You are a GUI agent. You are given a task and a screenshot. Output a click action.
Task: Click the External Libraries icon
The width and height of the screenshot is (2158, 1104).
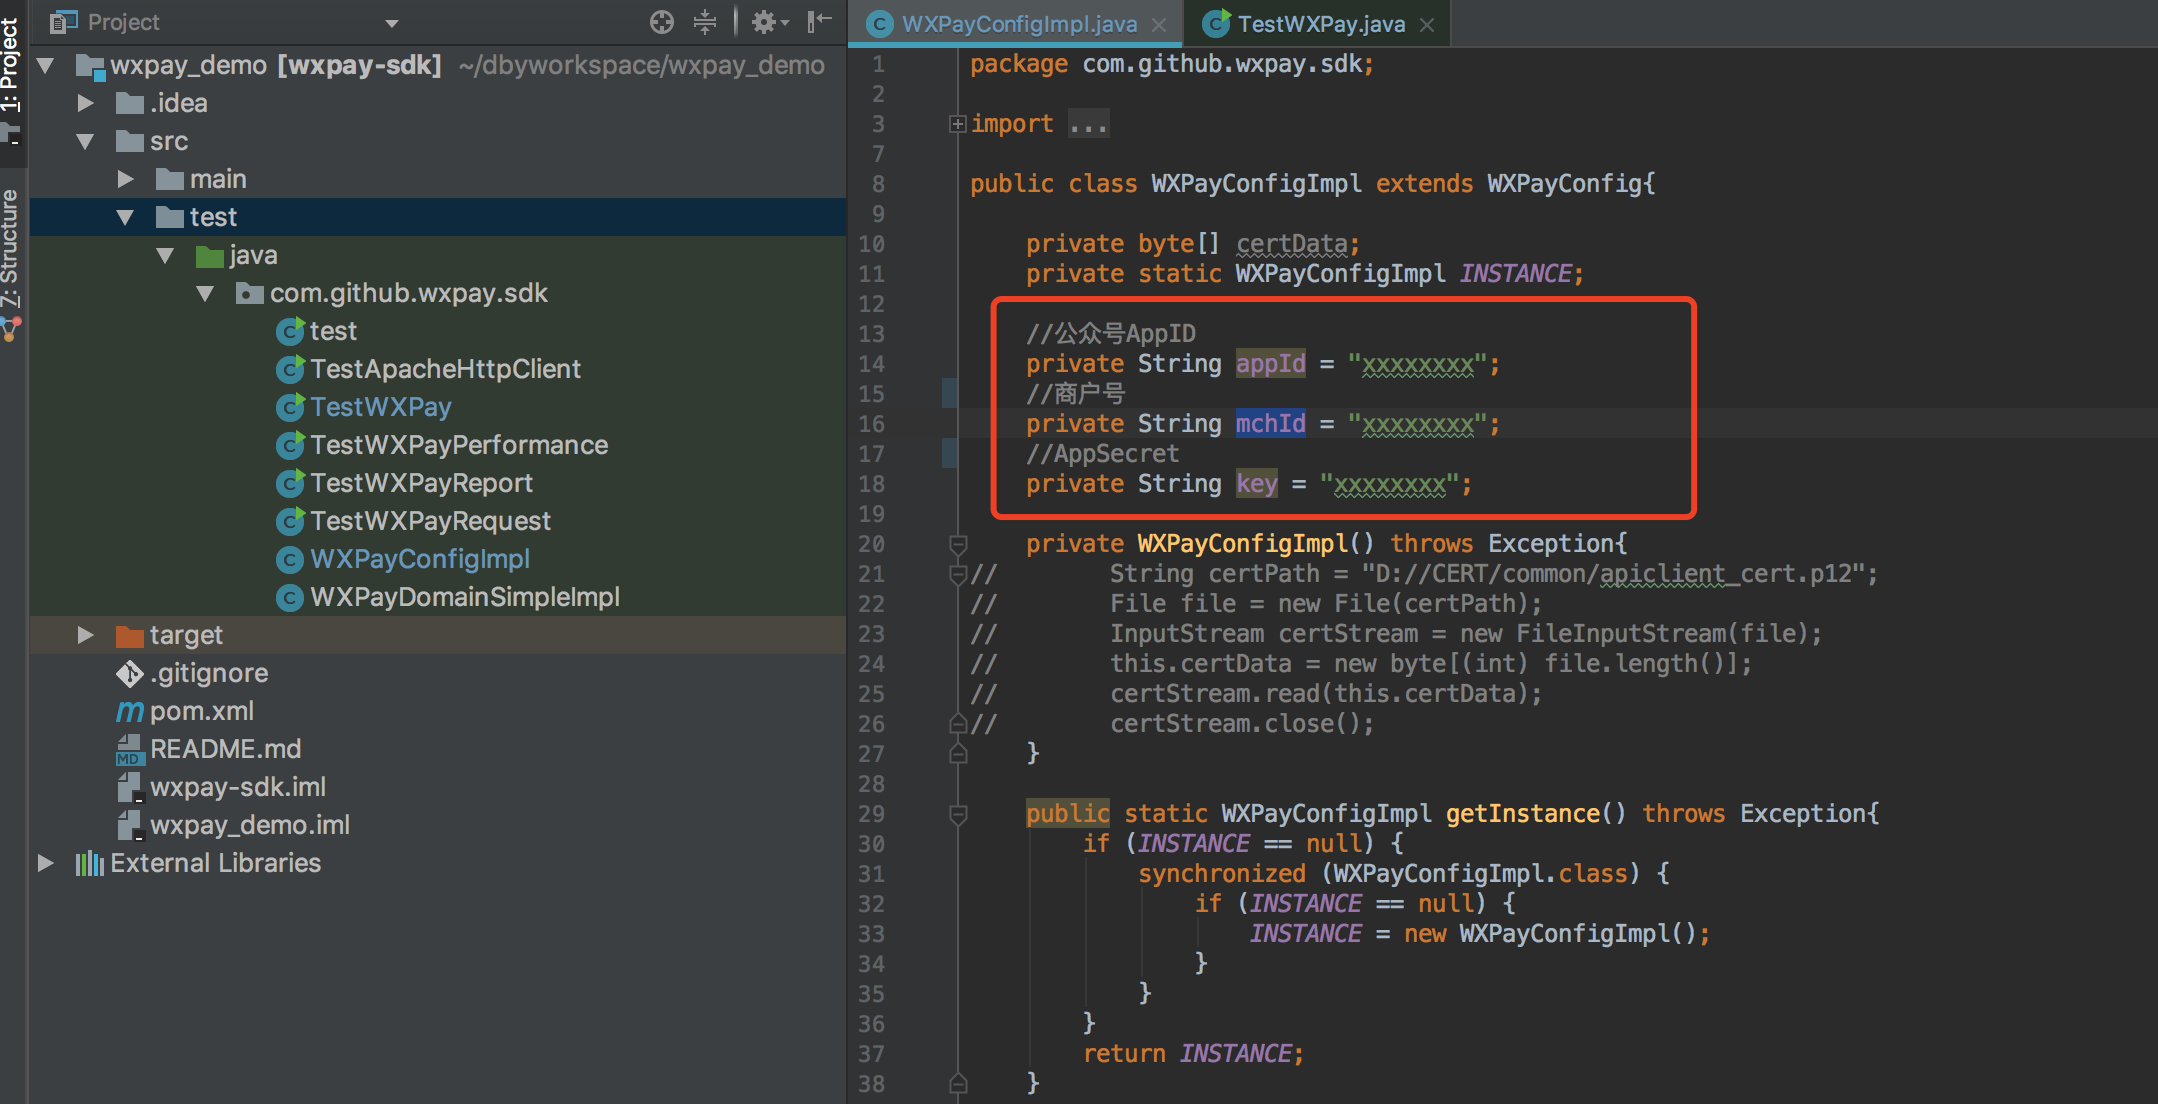click(x=90, y=863)
